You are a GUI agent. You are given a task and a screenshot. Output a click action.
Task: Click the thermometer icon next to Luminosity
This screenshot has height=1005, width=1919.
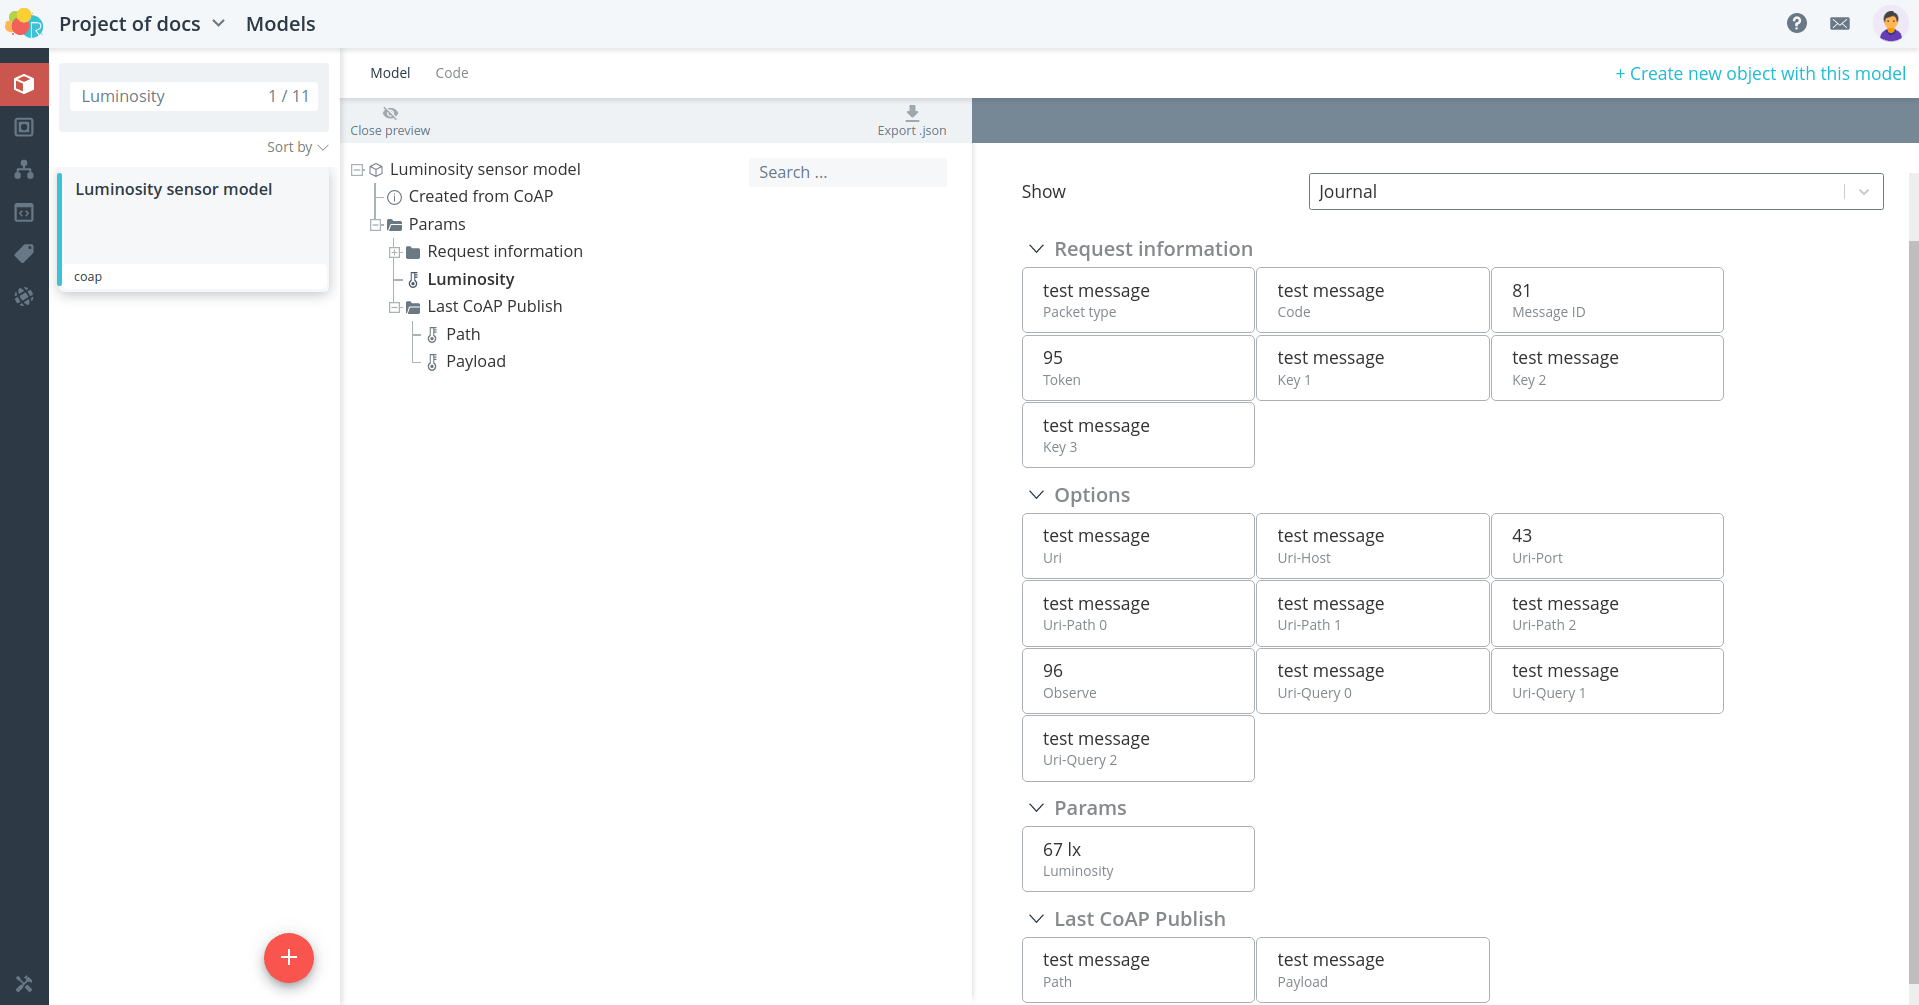pyautogui.click(x=413, y=279)
